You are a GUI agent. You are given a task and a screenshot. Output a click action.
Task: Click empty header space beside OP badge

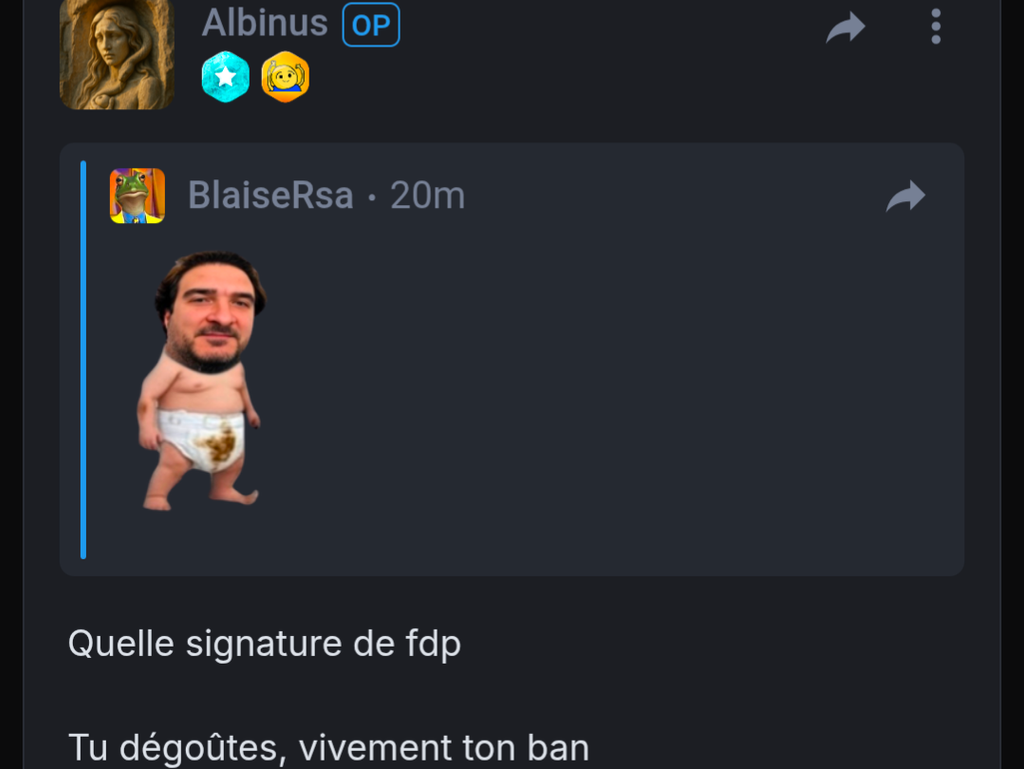[607, 26]
